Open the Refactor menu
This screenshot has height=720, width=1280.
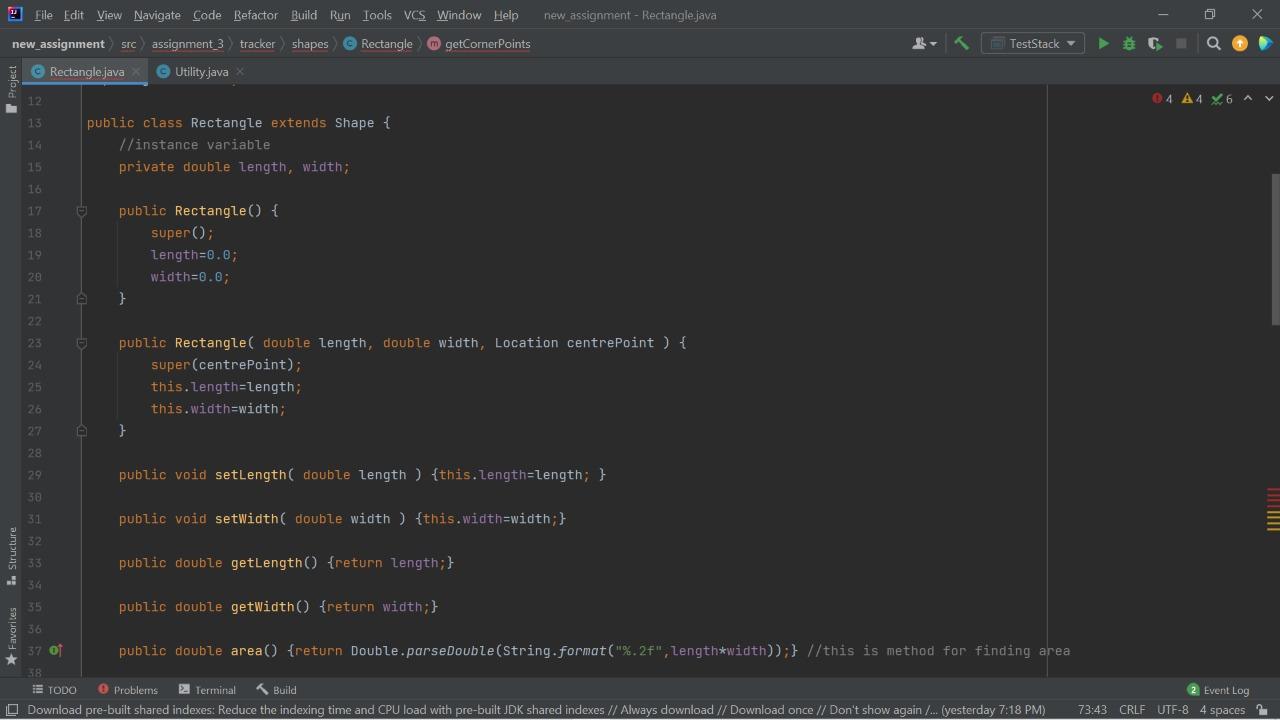tap(256, 15)
